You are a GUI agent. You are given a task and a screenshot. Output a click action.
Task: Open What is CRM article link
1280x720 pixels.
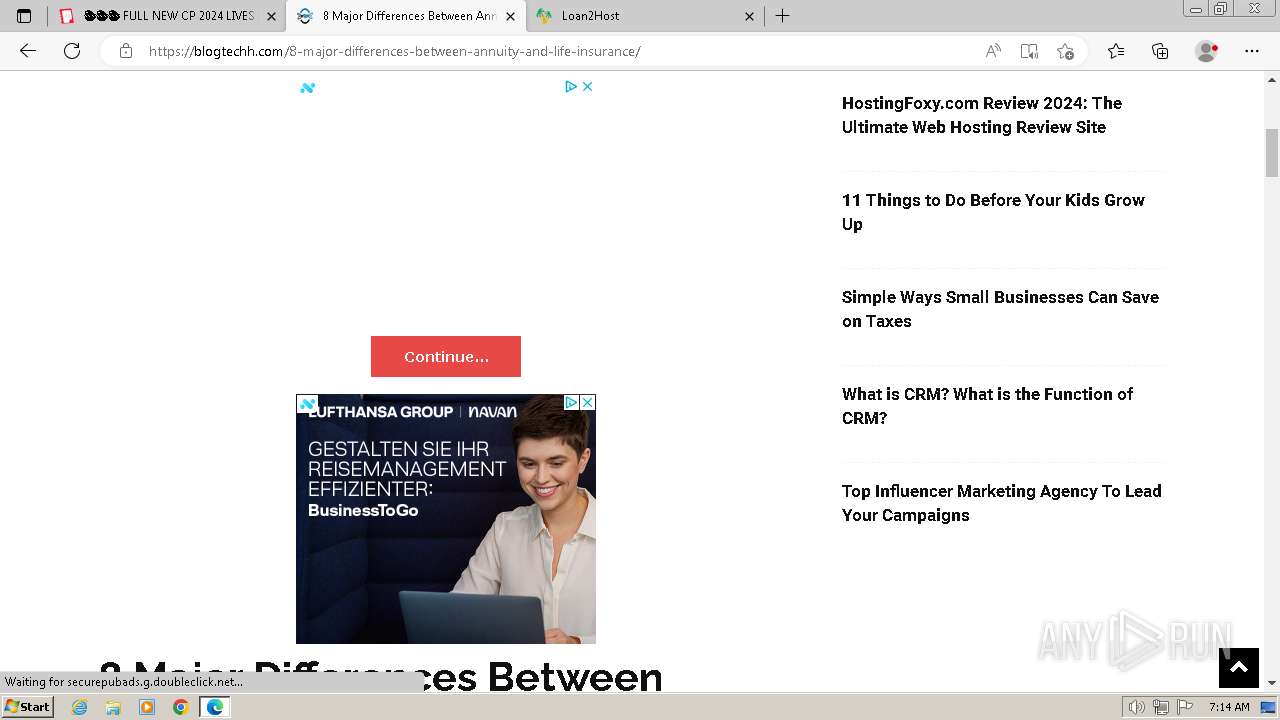pos(987,406)
